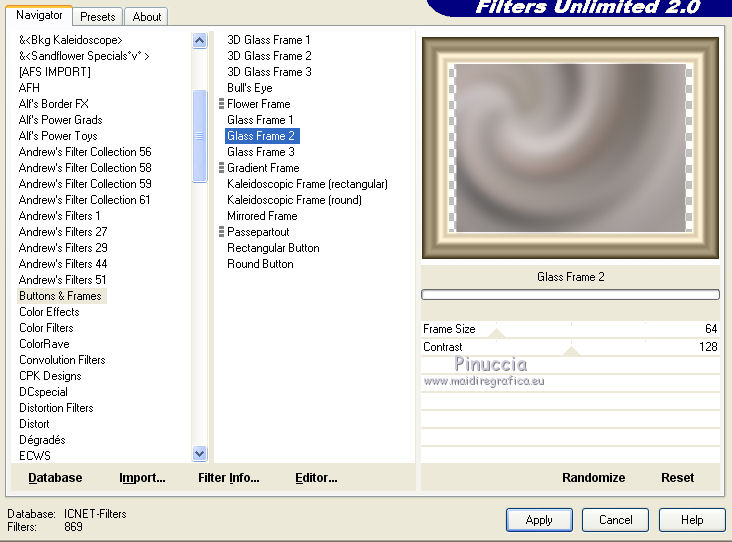Screen dimensions: 732x542
Task: Click the grip icon beside Gradient Frame
Action: pos(221,168)
